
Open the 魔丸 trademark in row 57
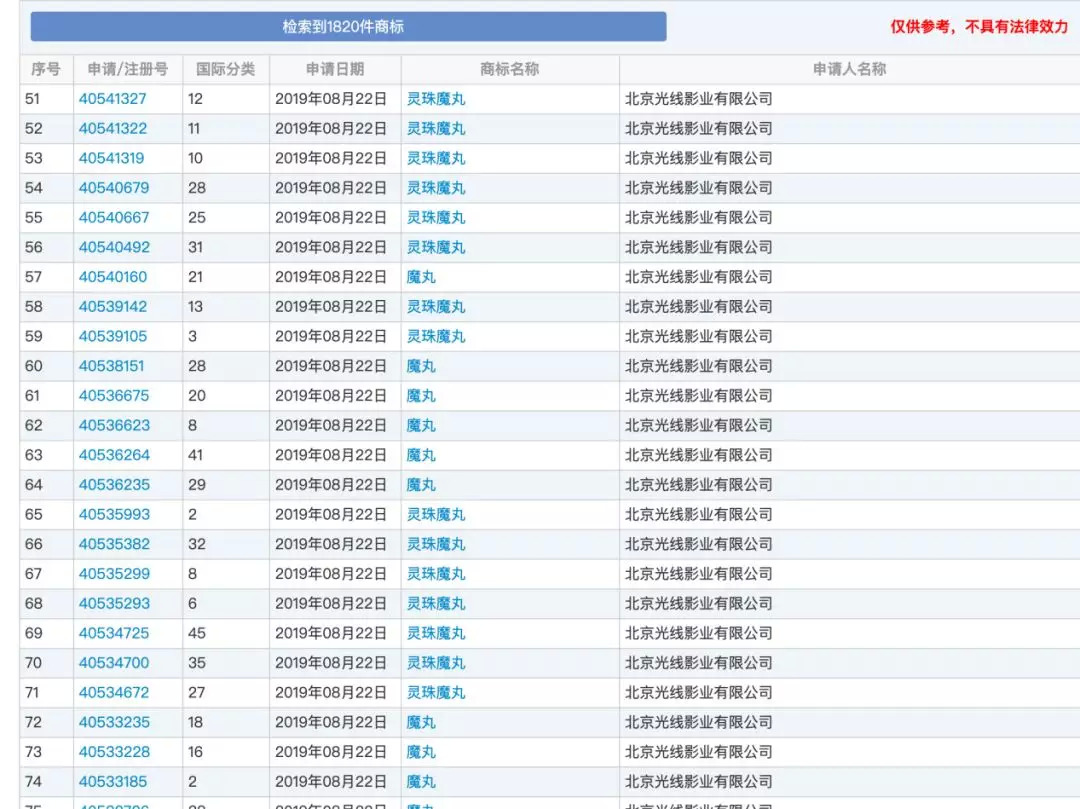[421, 277]
